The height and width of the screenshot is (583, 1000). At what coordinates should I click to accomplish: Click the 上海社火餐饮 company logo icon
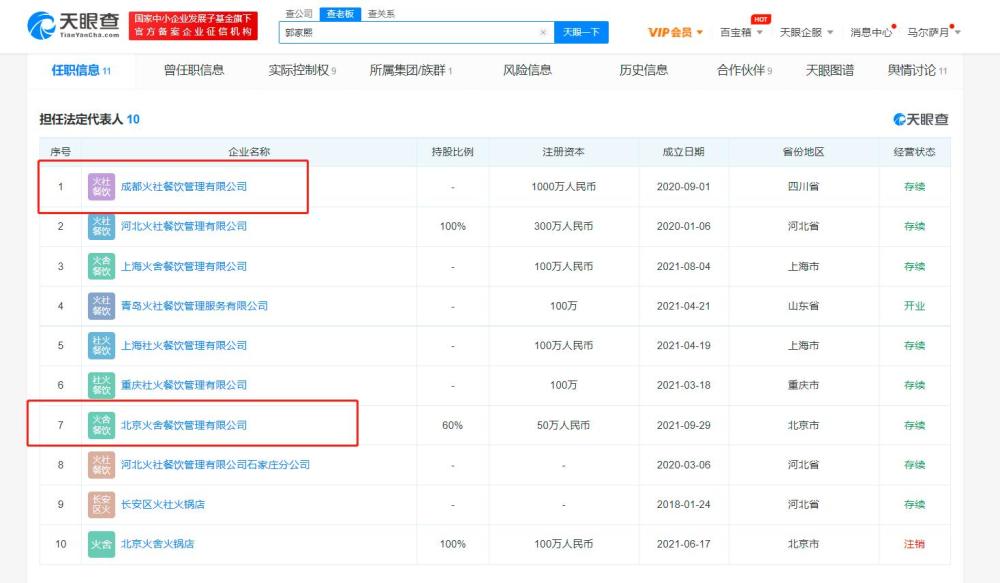[101, 346]
